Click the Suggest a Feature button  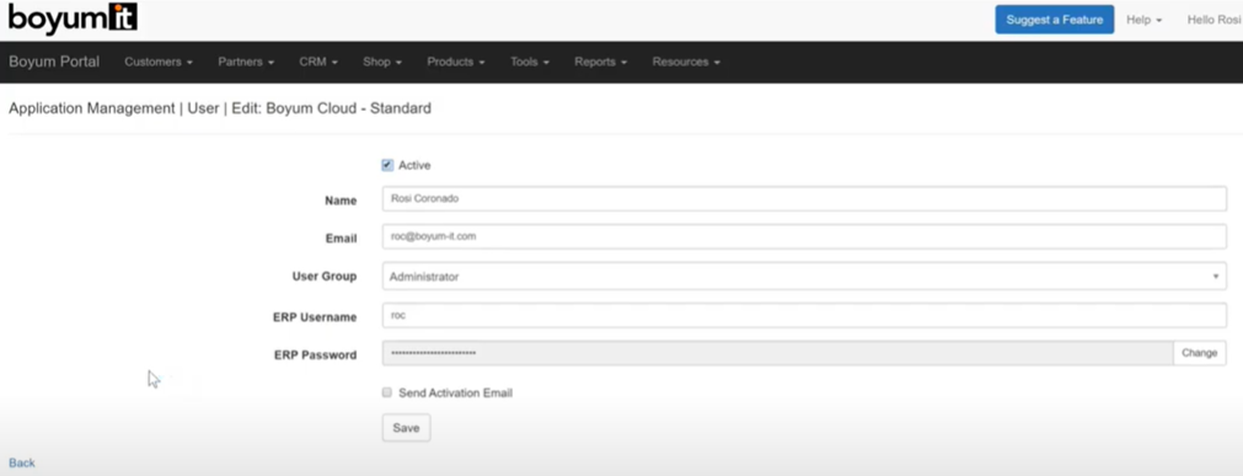click(x=1054, y=19)
